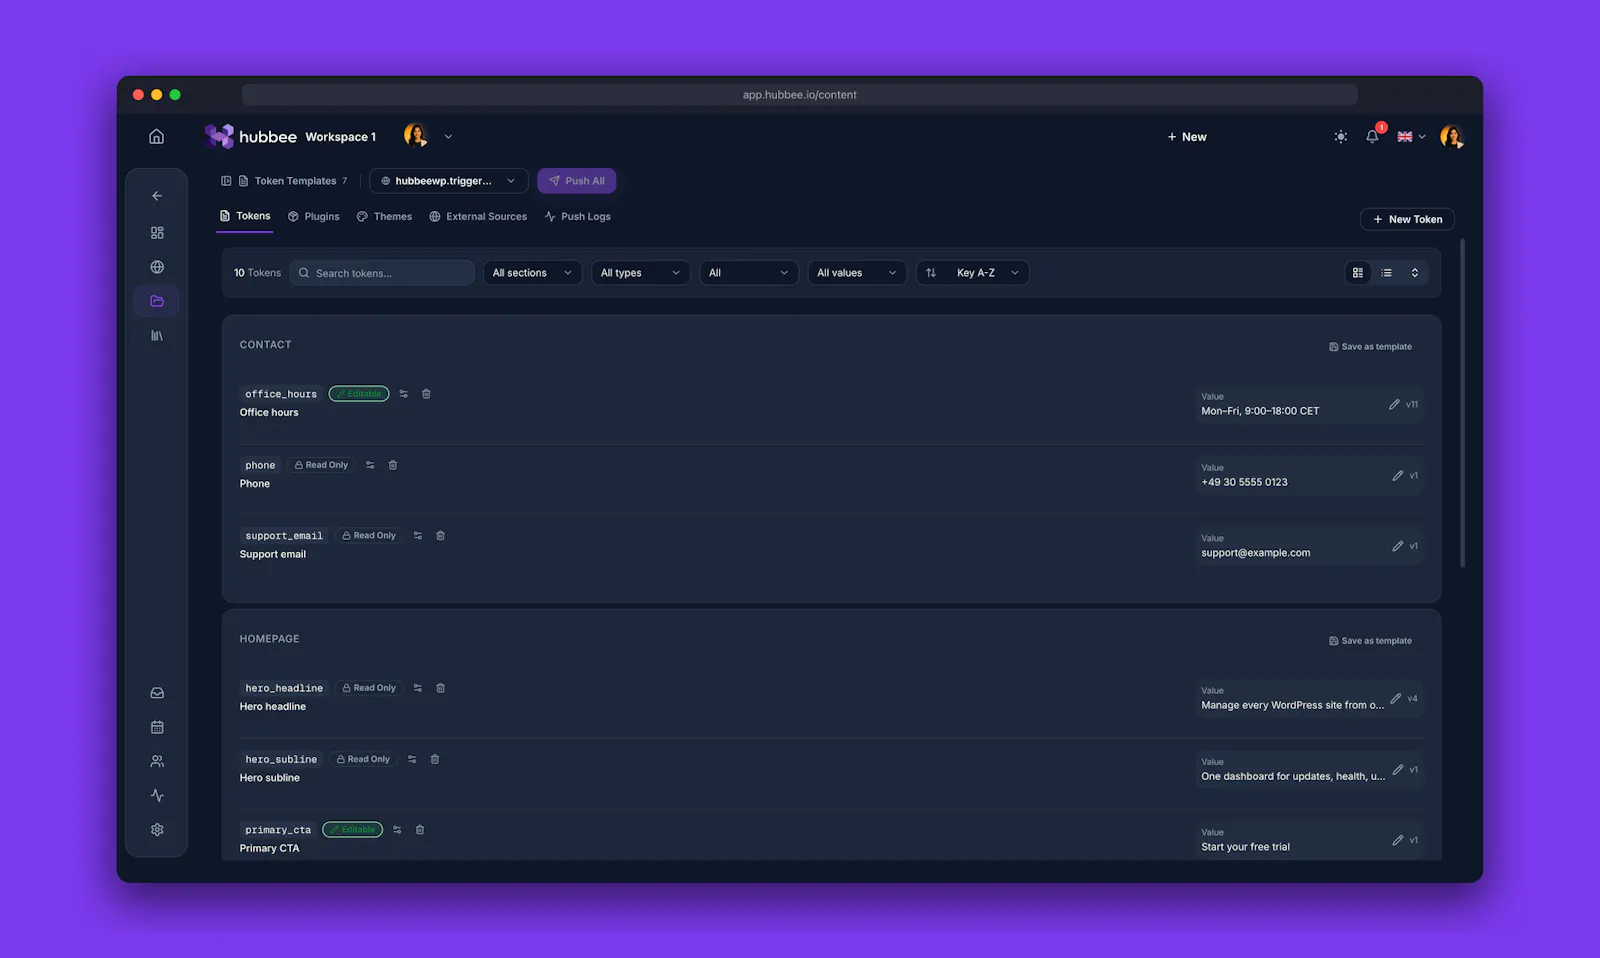Switch to the Themes tab
The image size is (1600, 958).
(384, 217)
